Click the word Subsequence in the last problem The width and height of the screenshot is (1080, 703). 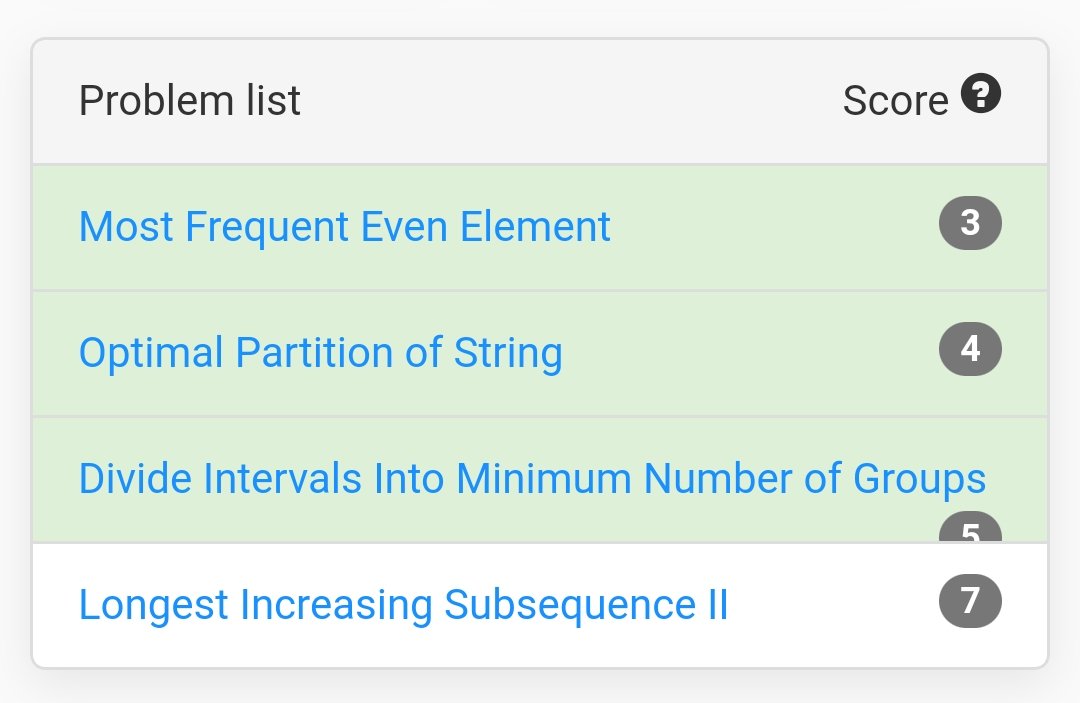point(570,605)
